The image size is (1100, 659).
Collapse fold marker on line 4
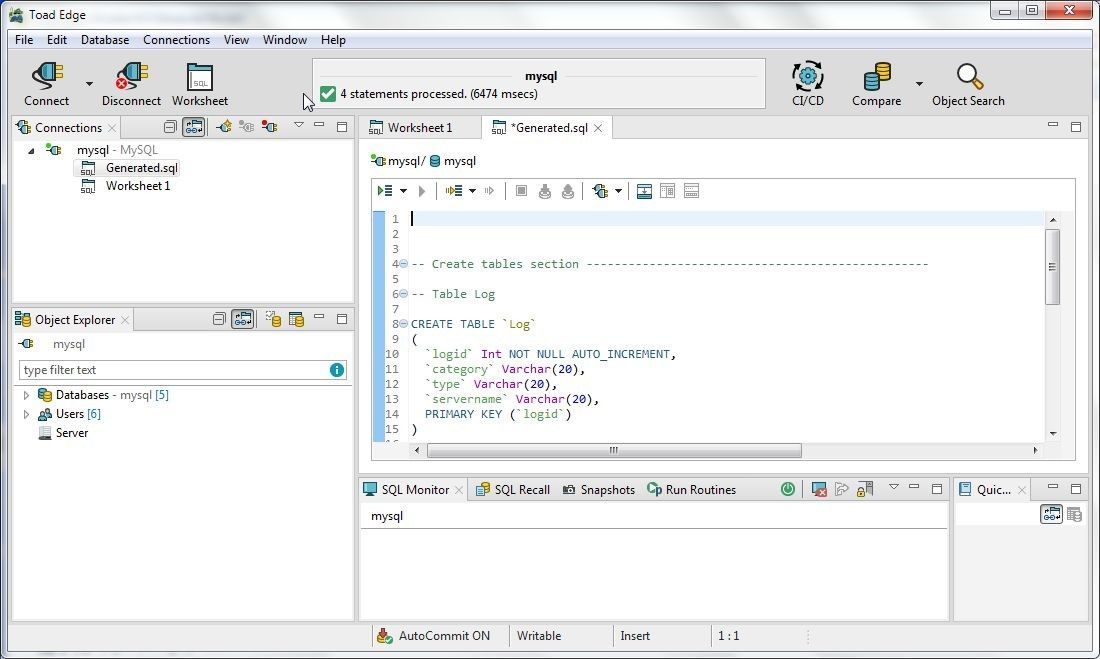(403, 264)
